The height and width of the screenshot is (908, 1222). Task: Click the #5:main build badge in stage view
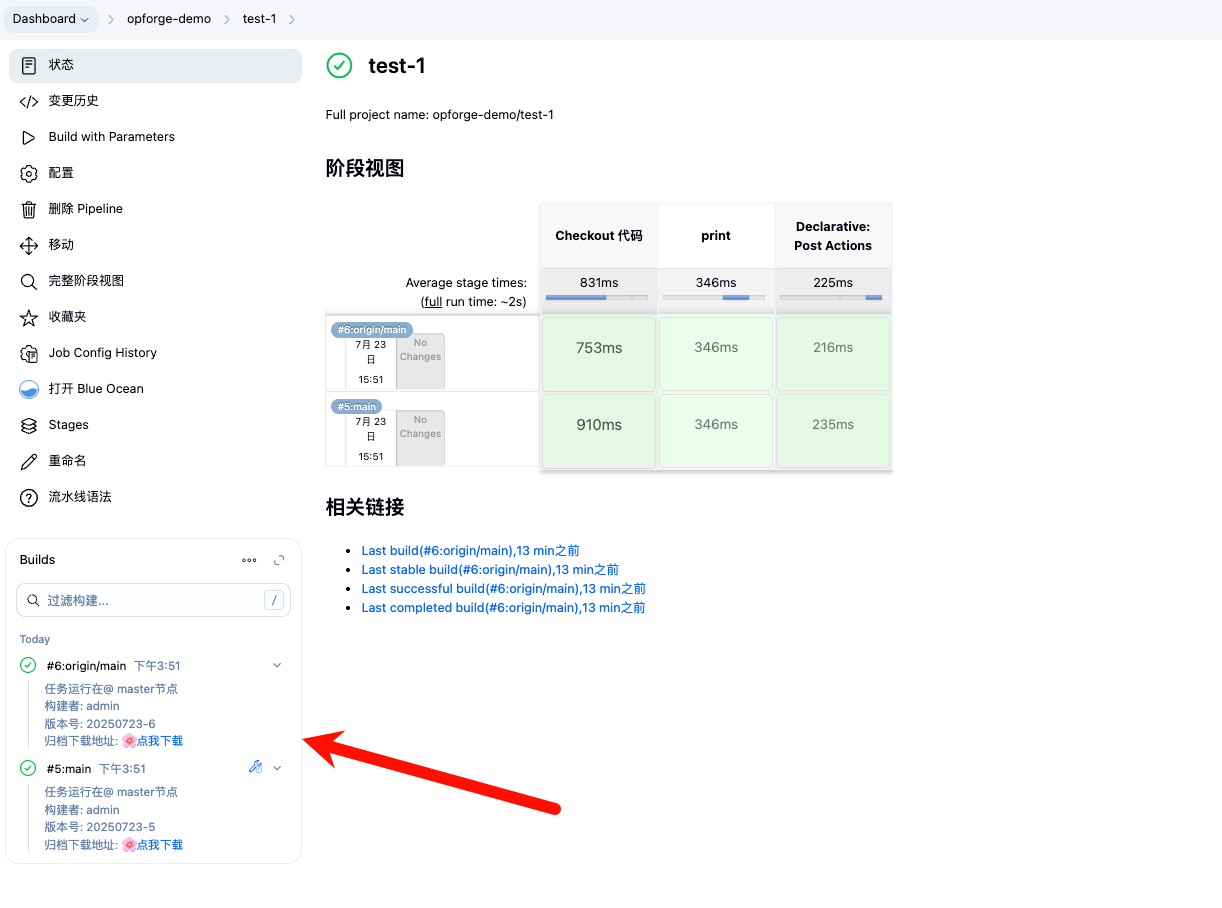pyautogui.click(x=356, y=407)
